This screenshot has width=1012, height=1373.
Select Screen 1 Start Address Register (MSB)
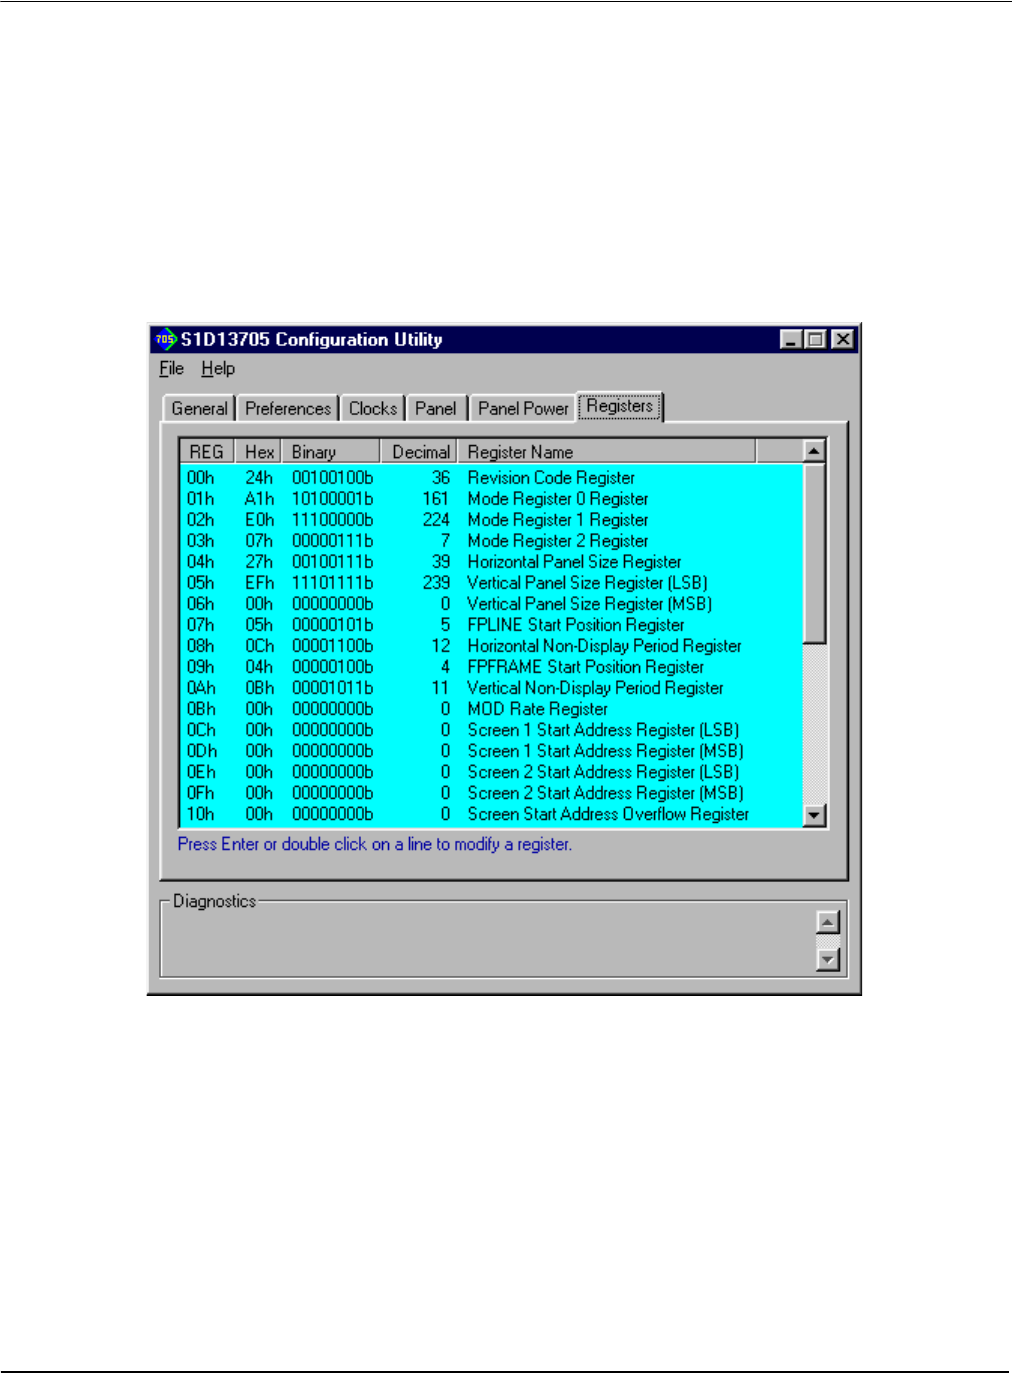(492, 751)
